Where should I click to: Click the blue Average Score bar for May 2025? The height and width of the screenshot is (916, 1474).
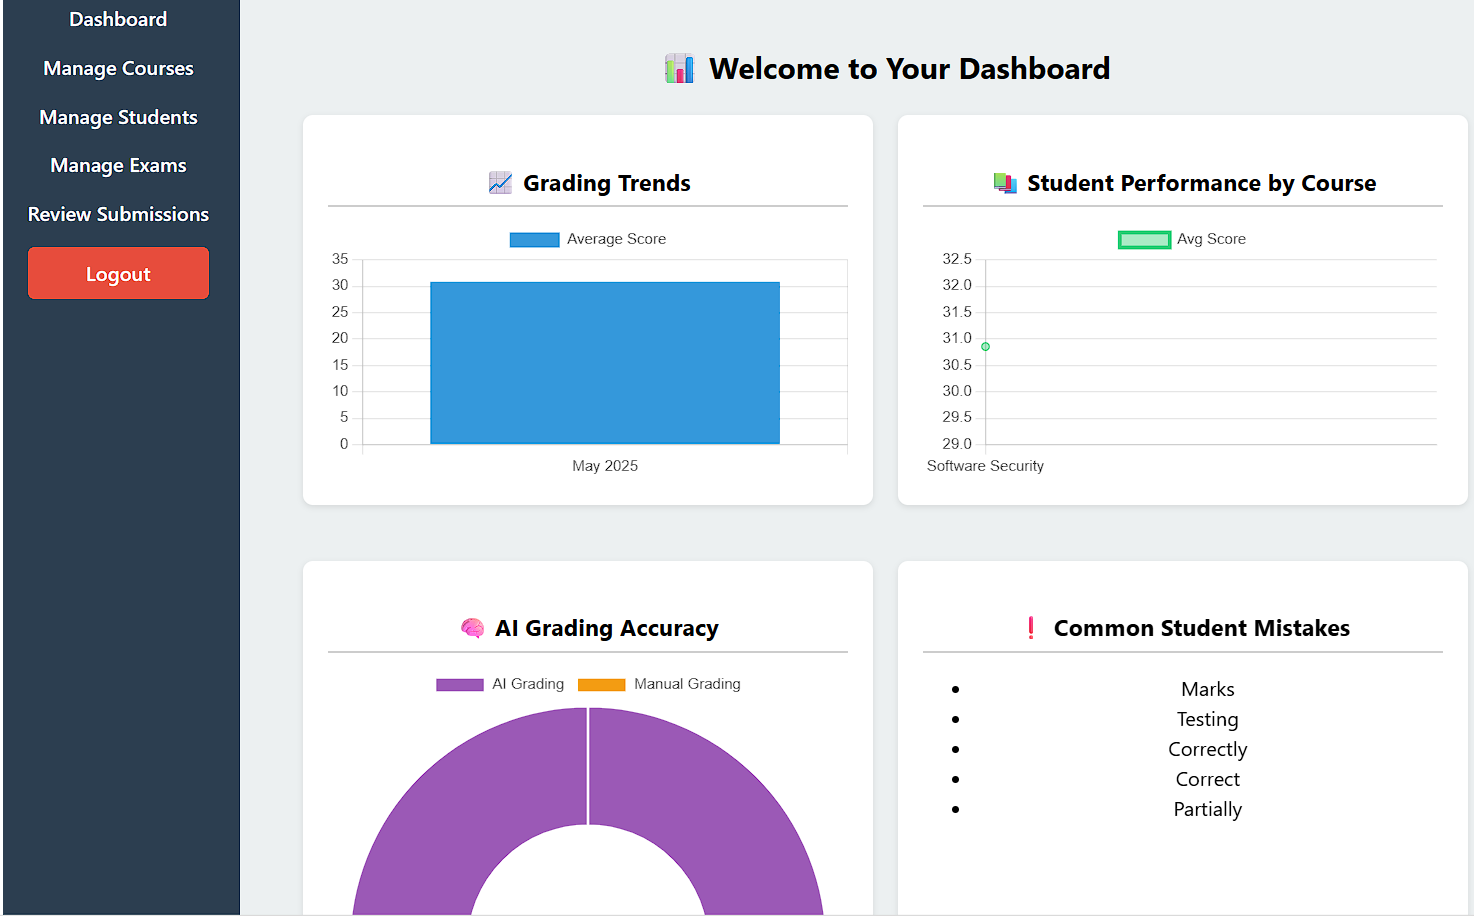(x=604, y=362)
